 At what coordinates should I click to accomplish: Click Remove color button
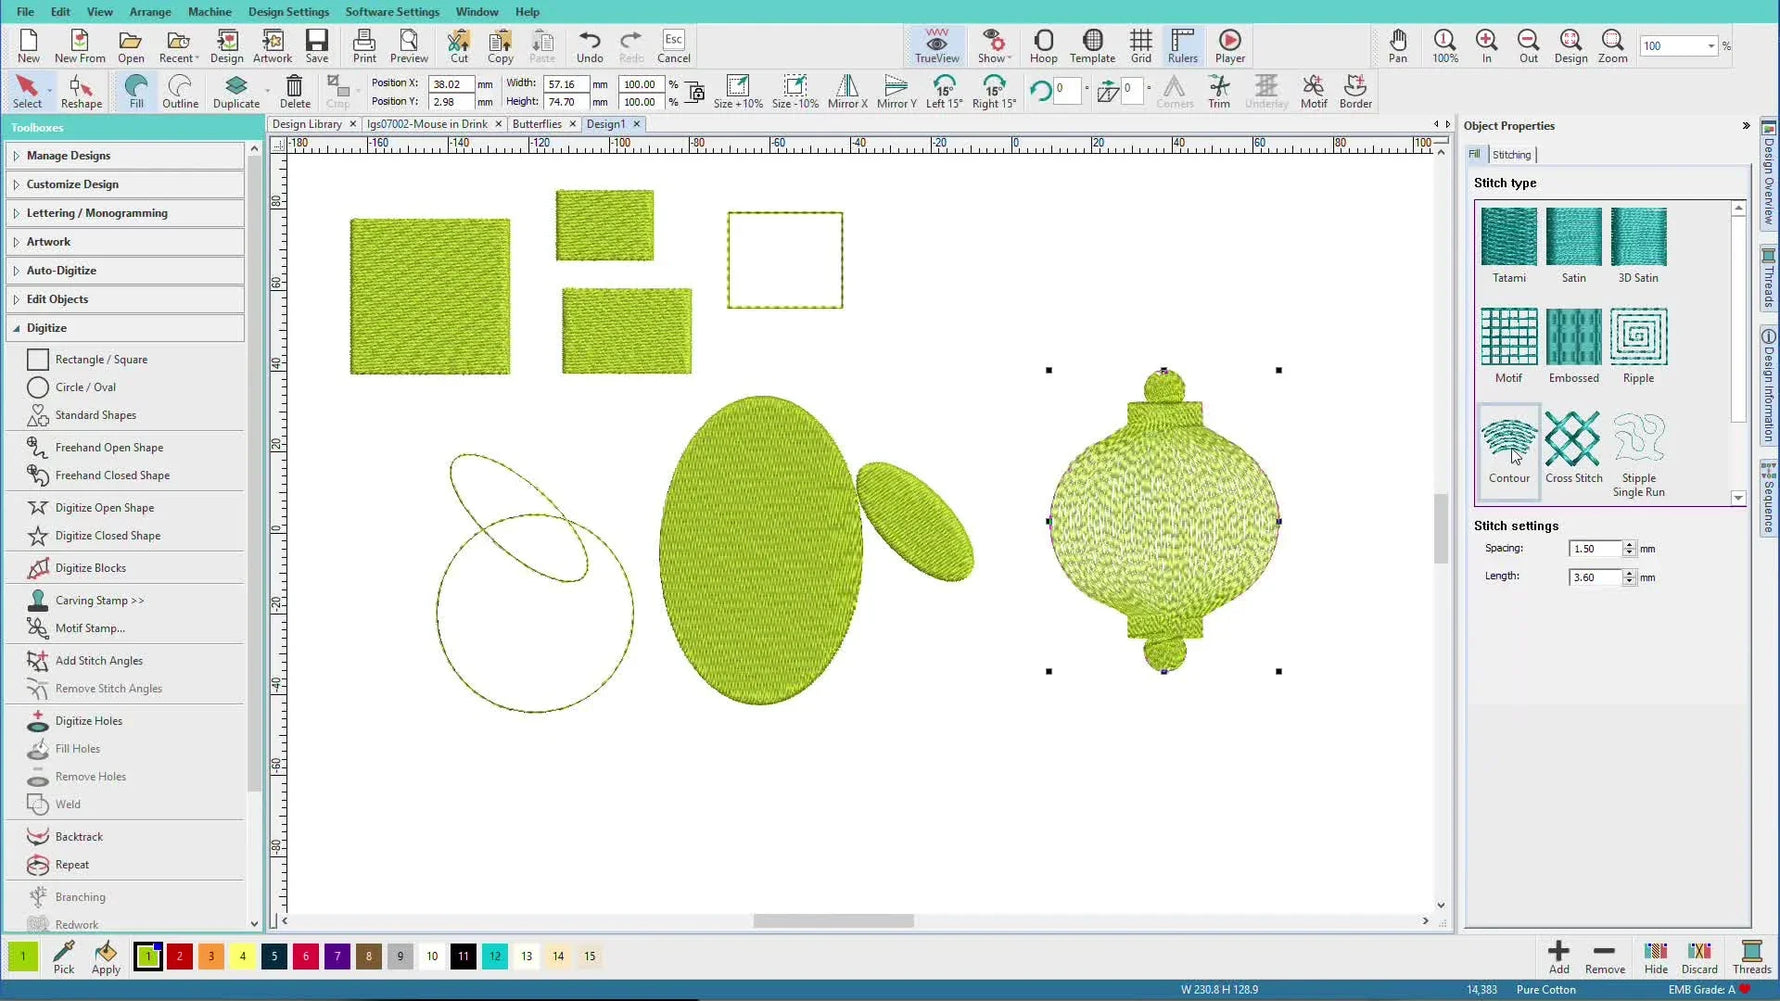[1604, 957]
